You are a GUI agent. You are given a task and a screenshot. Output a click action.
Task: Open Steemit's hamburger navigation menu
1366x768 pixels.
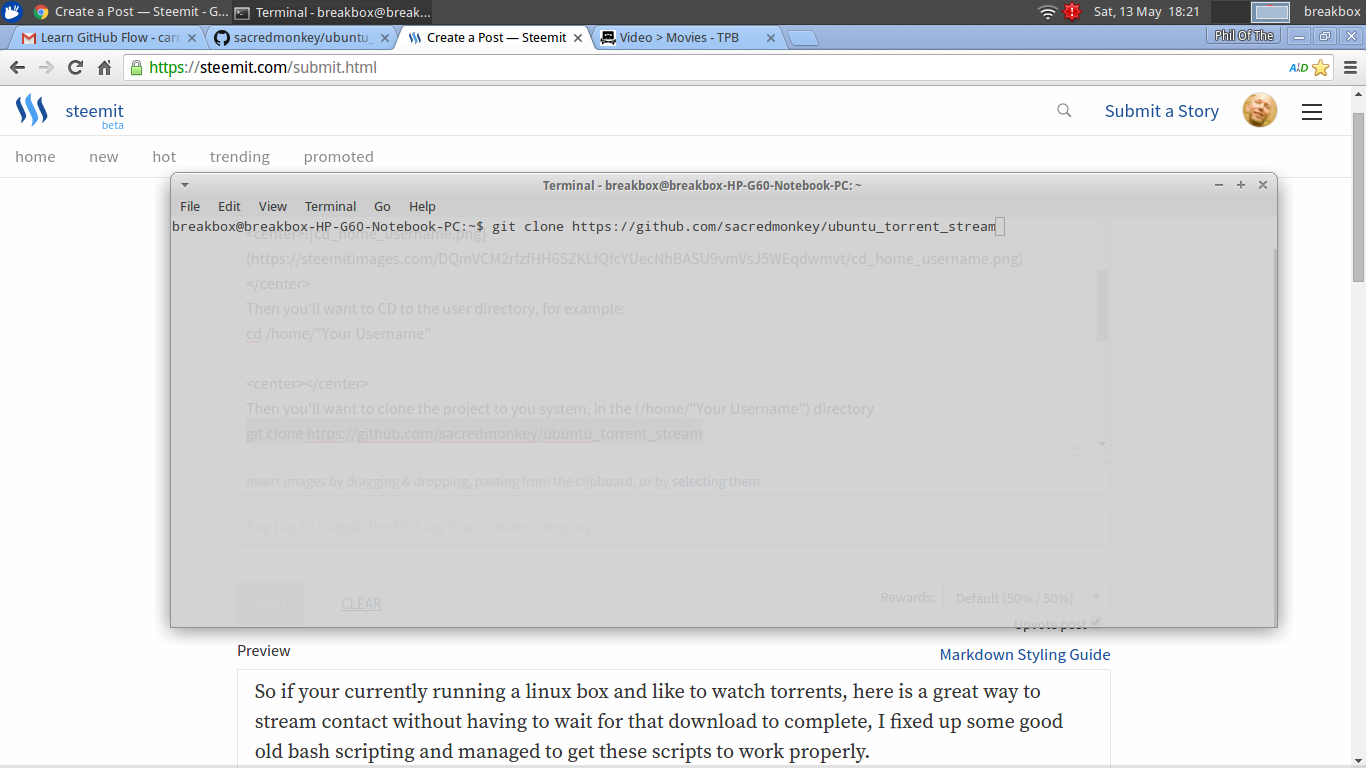(1312, 112)
